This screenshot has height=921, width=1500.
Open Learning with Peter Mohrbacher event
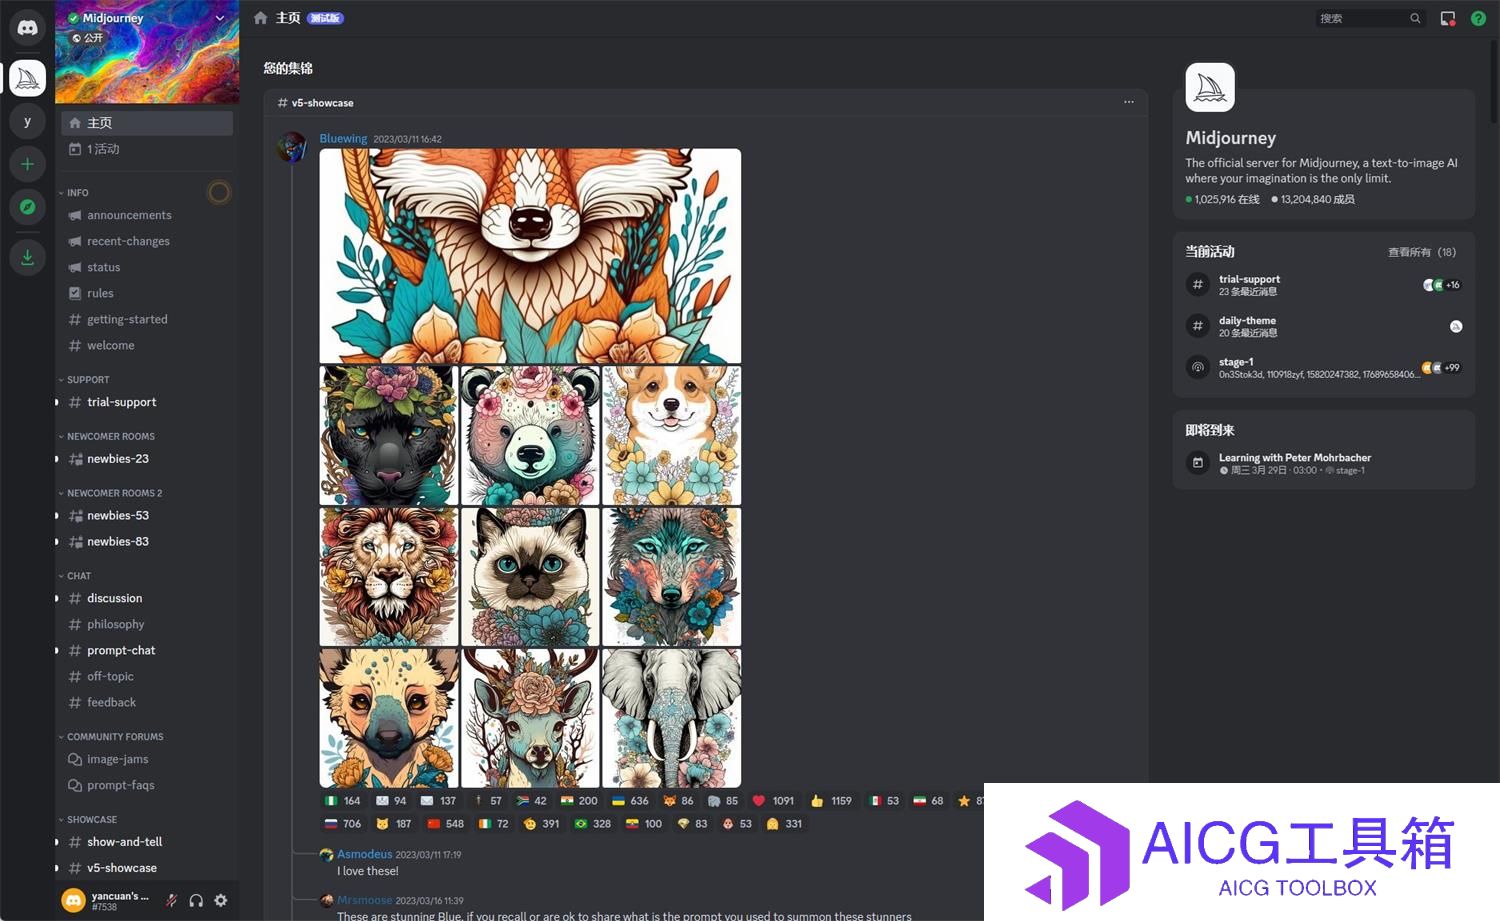pyautogui.click(x=1324, y=463)
